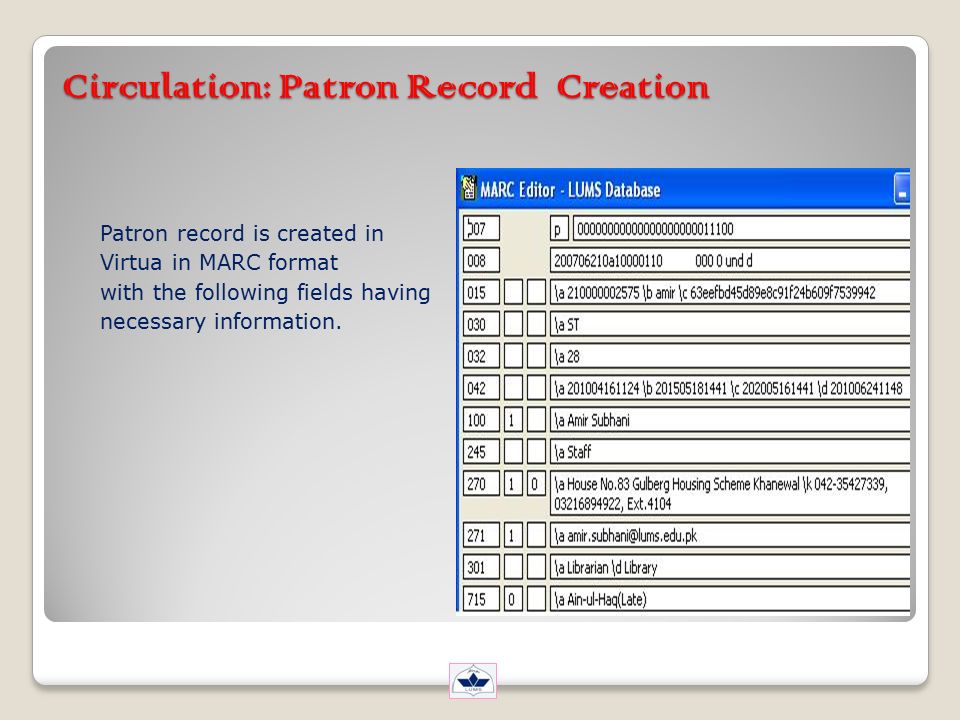Viewport: 960px width, 720px height.
Task: Click the 015 field with barcode 210000002575
Action: pyautogui.click(x=730, y=292)
